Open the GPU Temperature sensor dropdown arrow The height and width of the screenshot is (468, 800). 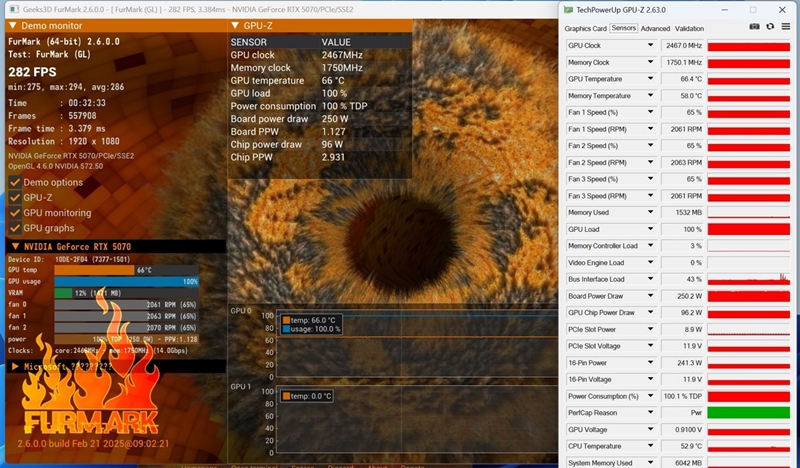click(650, 79)
